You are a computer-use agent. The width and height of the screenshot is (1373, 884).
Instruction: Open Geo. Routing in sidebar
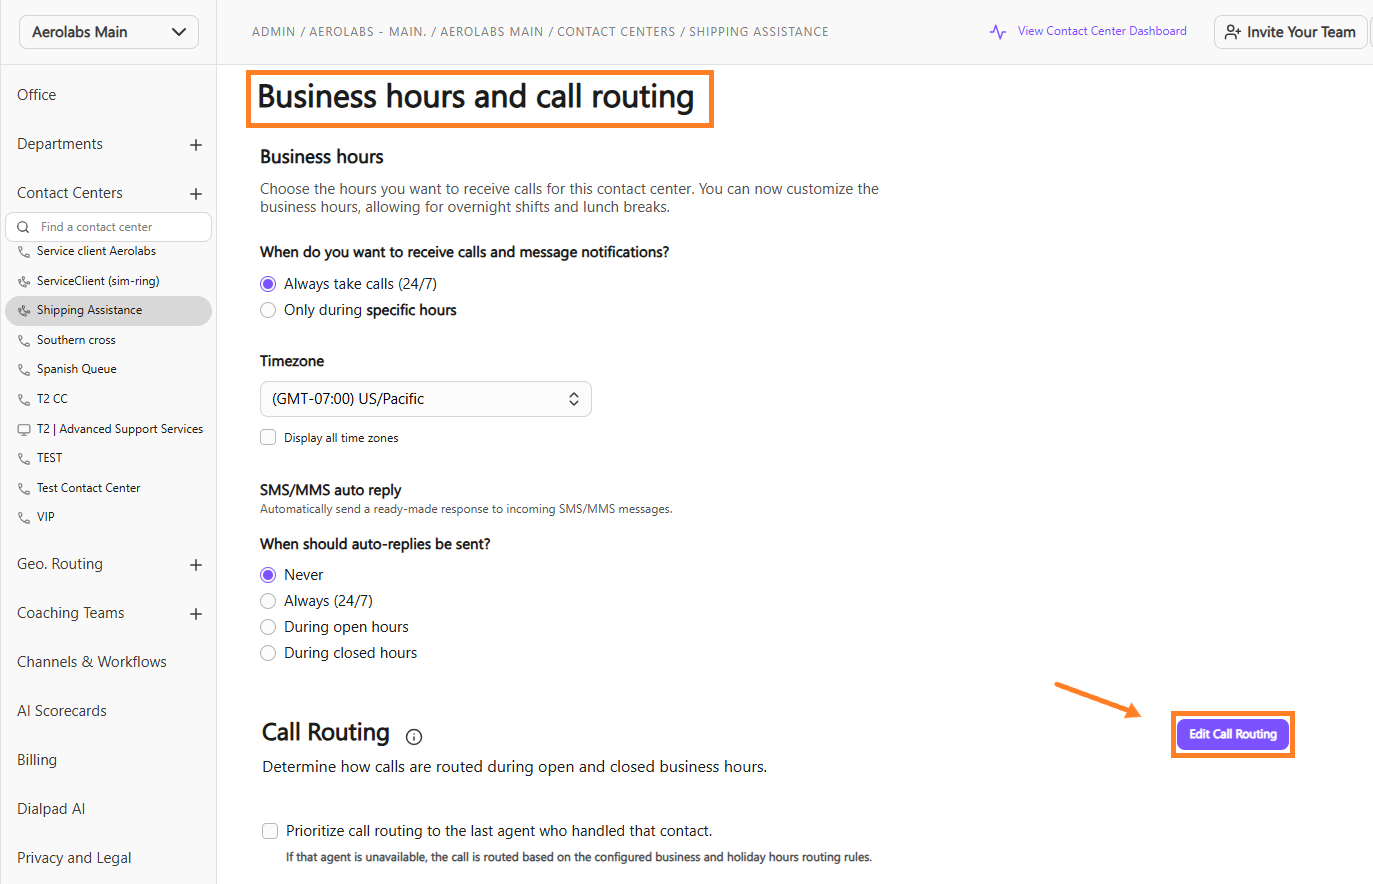(x=60, y=564)
